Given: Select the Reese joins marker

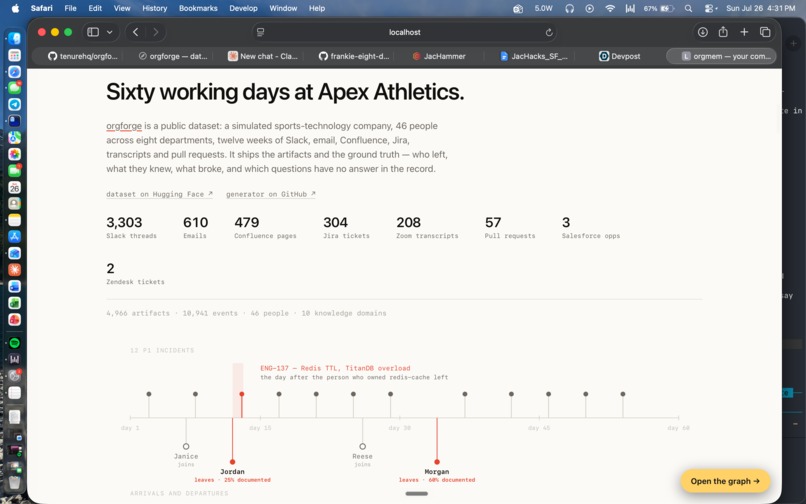Looking at the screenshot, I should [362, 446].
